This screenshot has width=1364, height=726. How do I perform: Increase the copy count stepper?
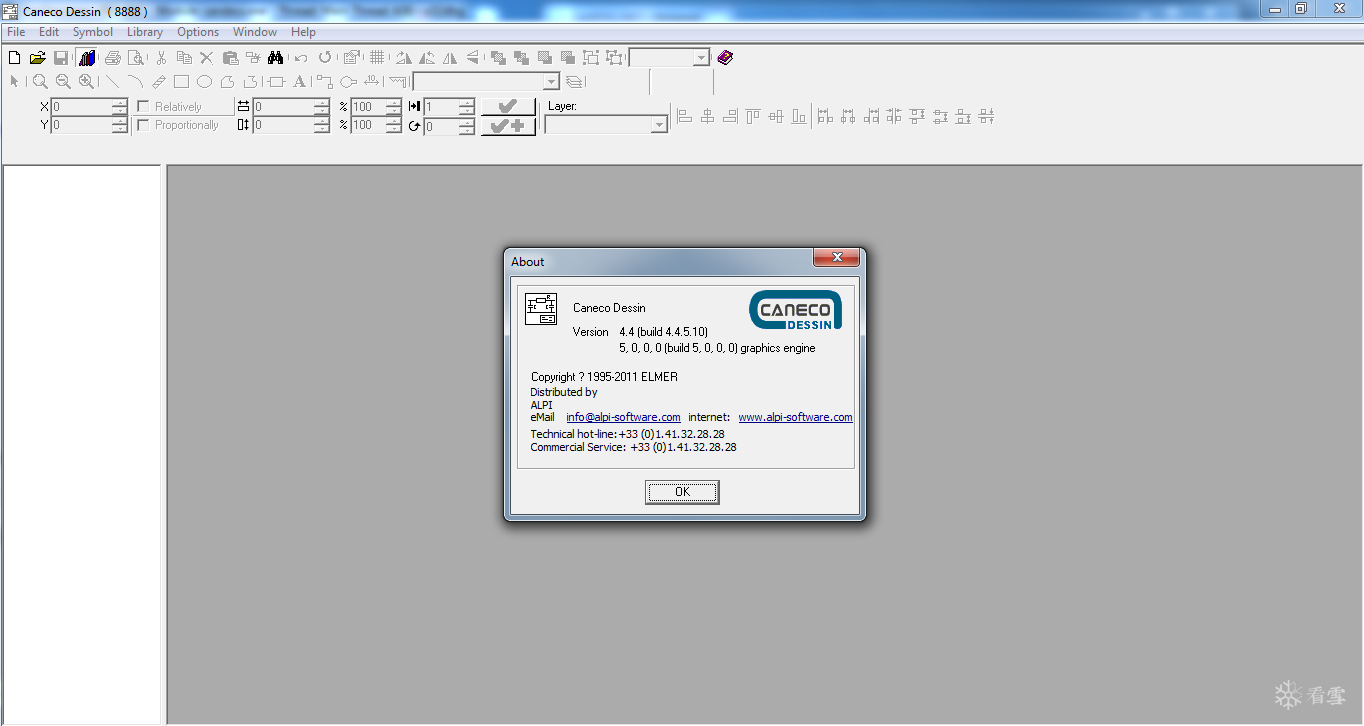467,103
